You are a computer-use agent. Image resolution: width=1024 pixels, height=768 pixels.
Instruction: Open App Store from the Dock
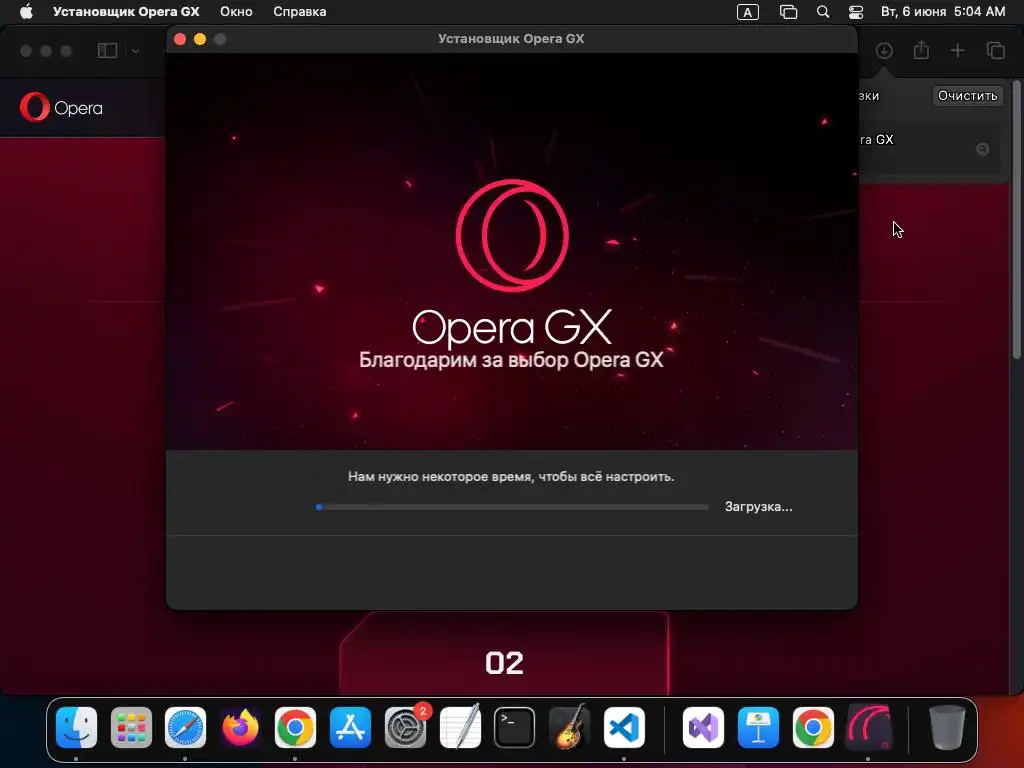[350, 728]
